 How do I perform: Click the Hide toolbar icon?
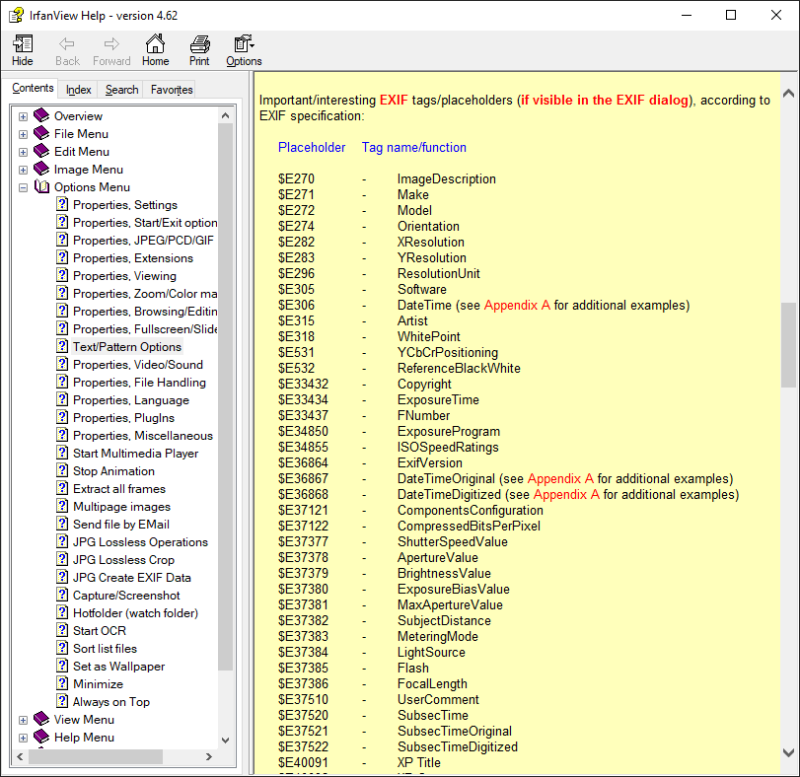pyautogui.click(x=22, y=44)
